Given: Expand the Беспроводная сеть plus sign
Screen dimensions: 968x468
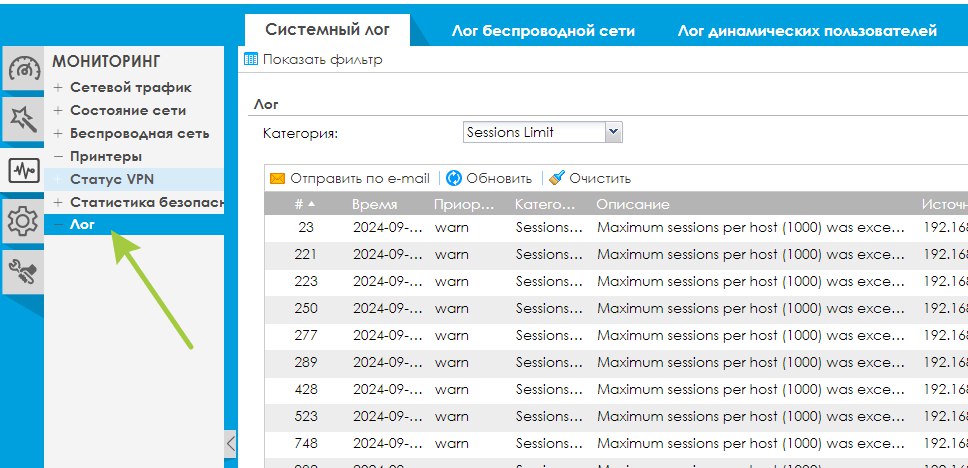Looking at the screenshot, I should pos(58,133).
